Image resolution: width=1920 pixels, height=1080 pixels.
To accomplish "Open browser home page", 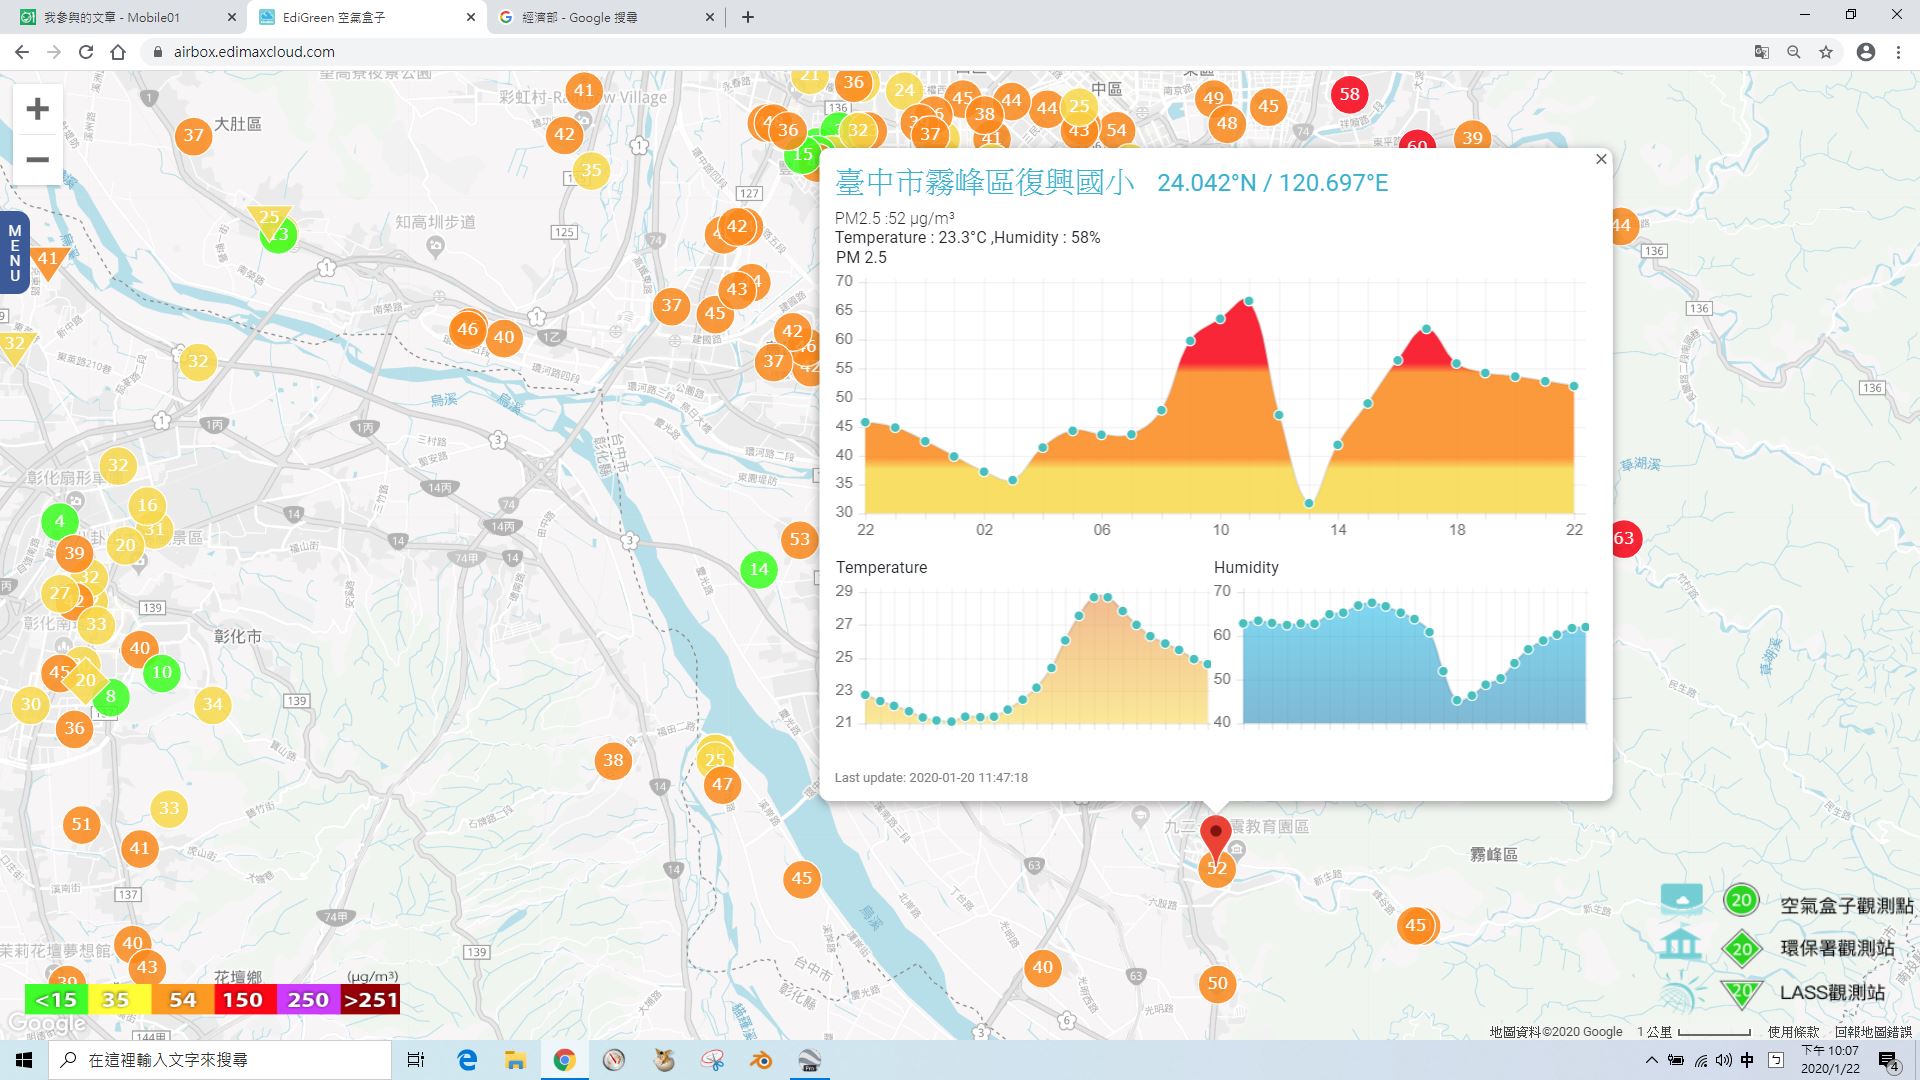I will click(x=118, y=52).
